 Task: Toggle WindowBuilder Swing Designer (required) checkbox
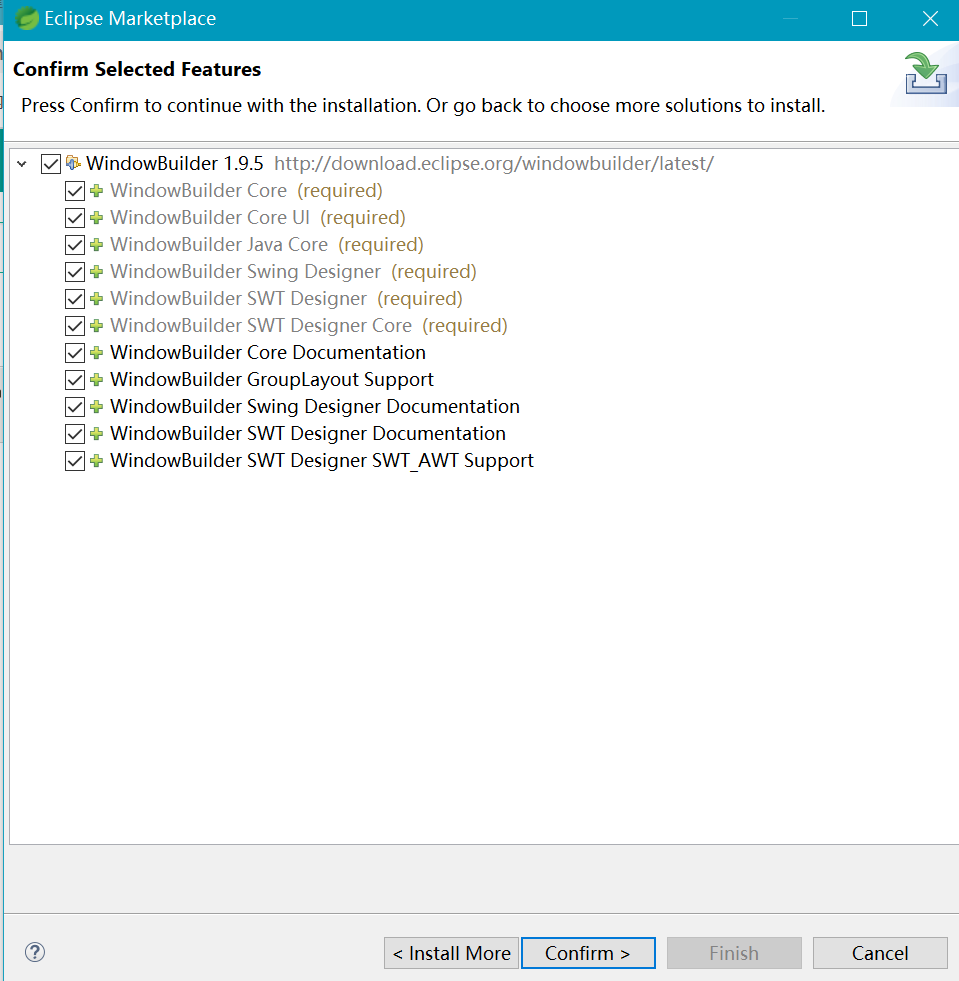75,272
